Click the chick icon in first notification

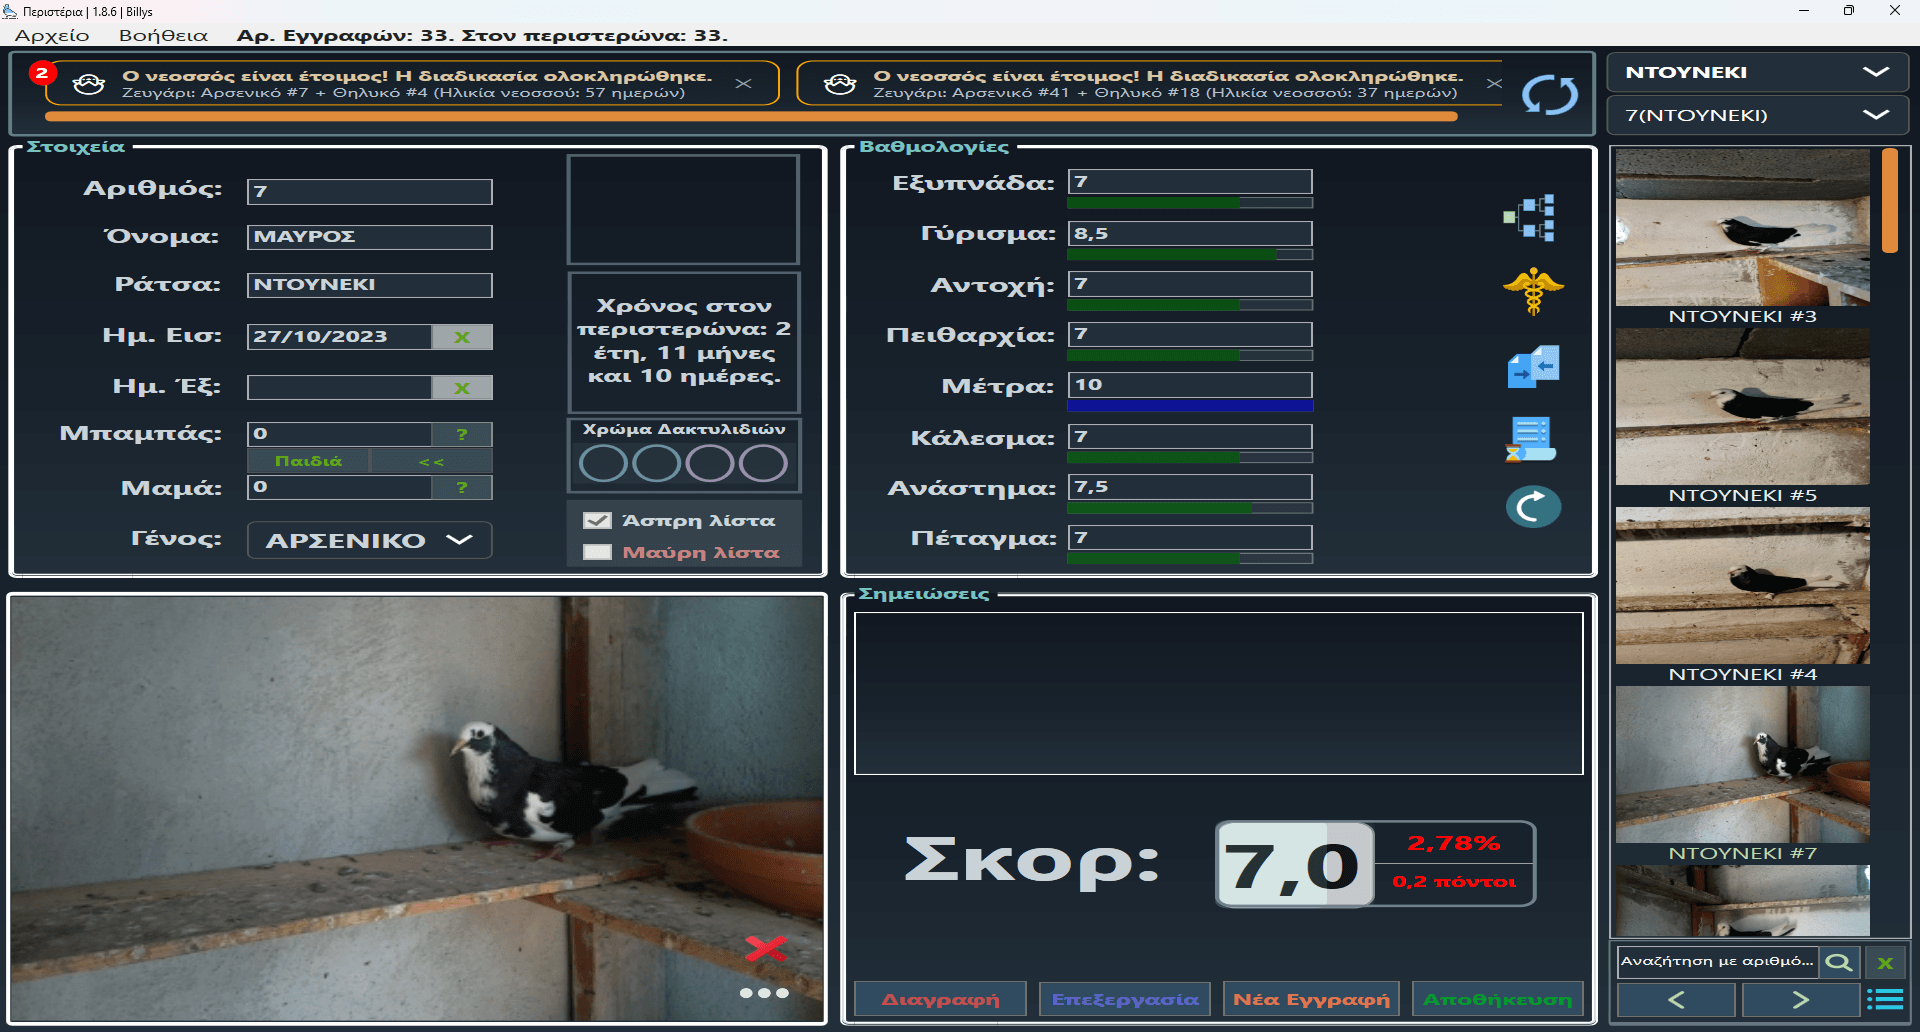pos(89,84)
